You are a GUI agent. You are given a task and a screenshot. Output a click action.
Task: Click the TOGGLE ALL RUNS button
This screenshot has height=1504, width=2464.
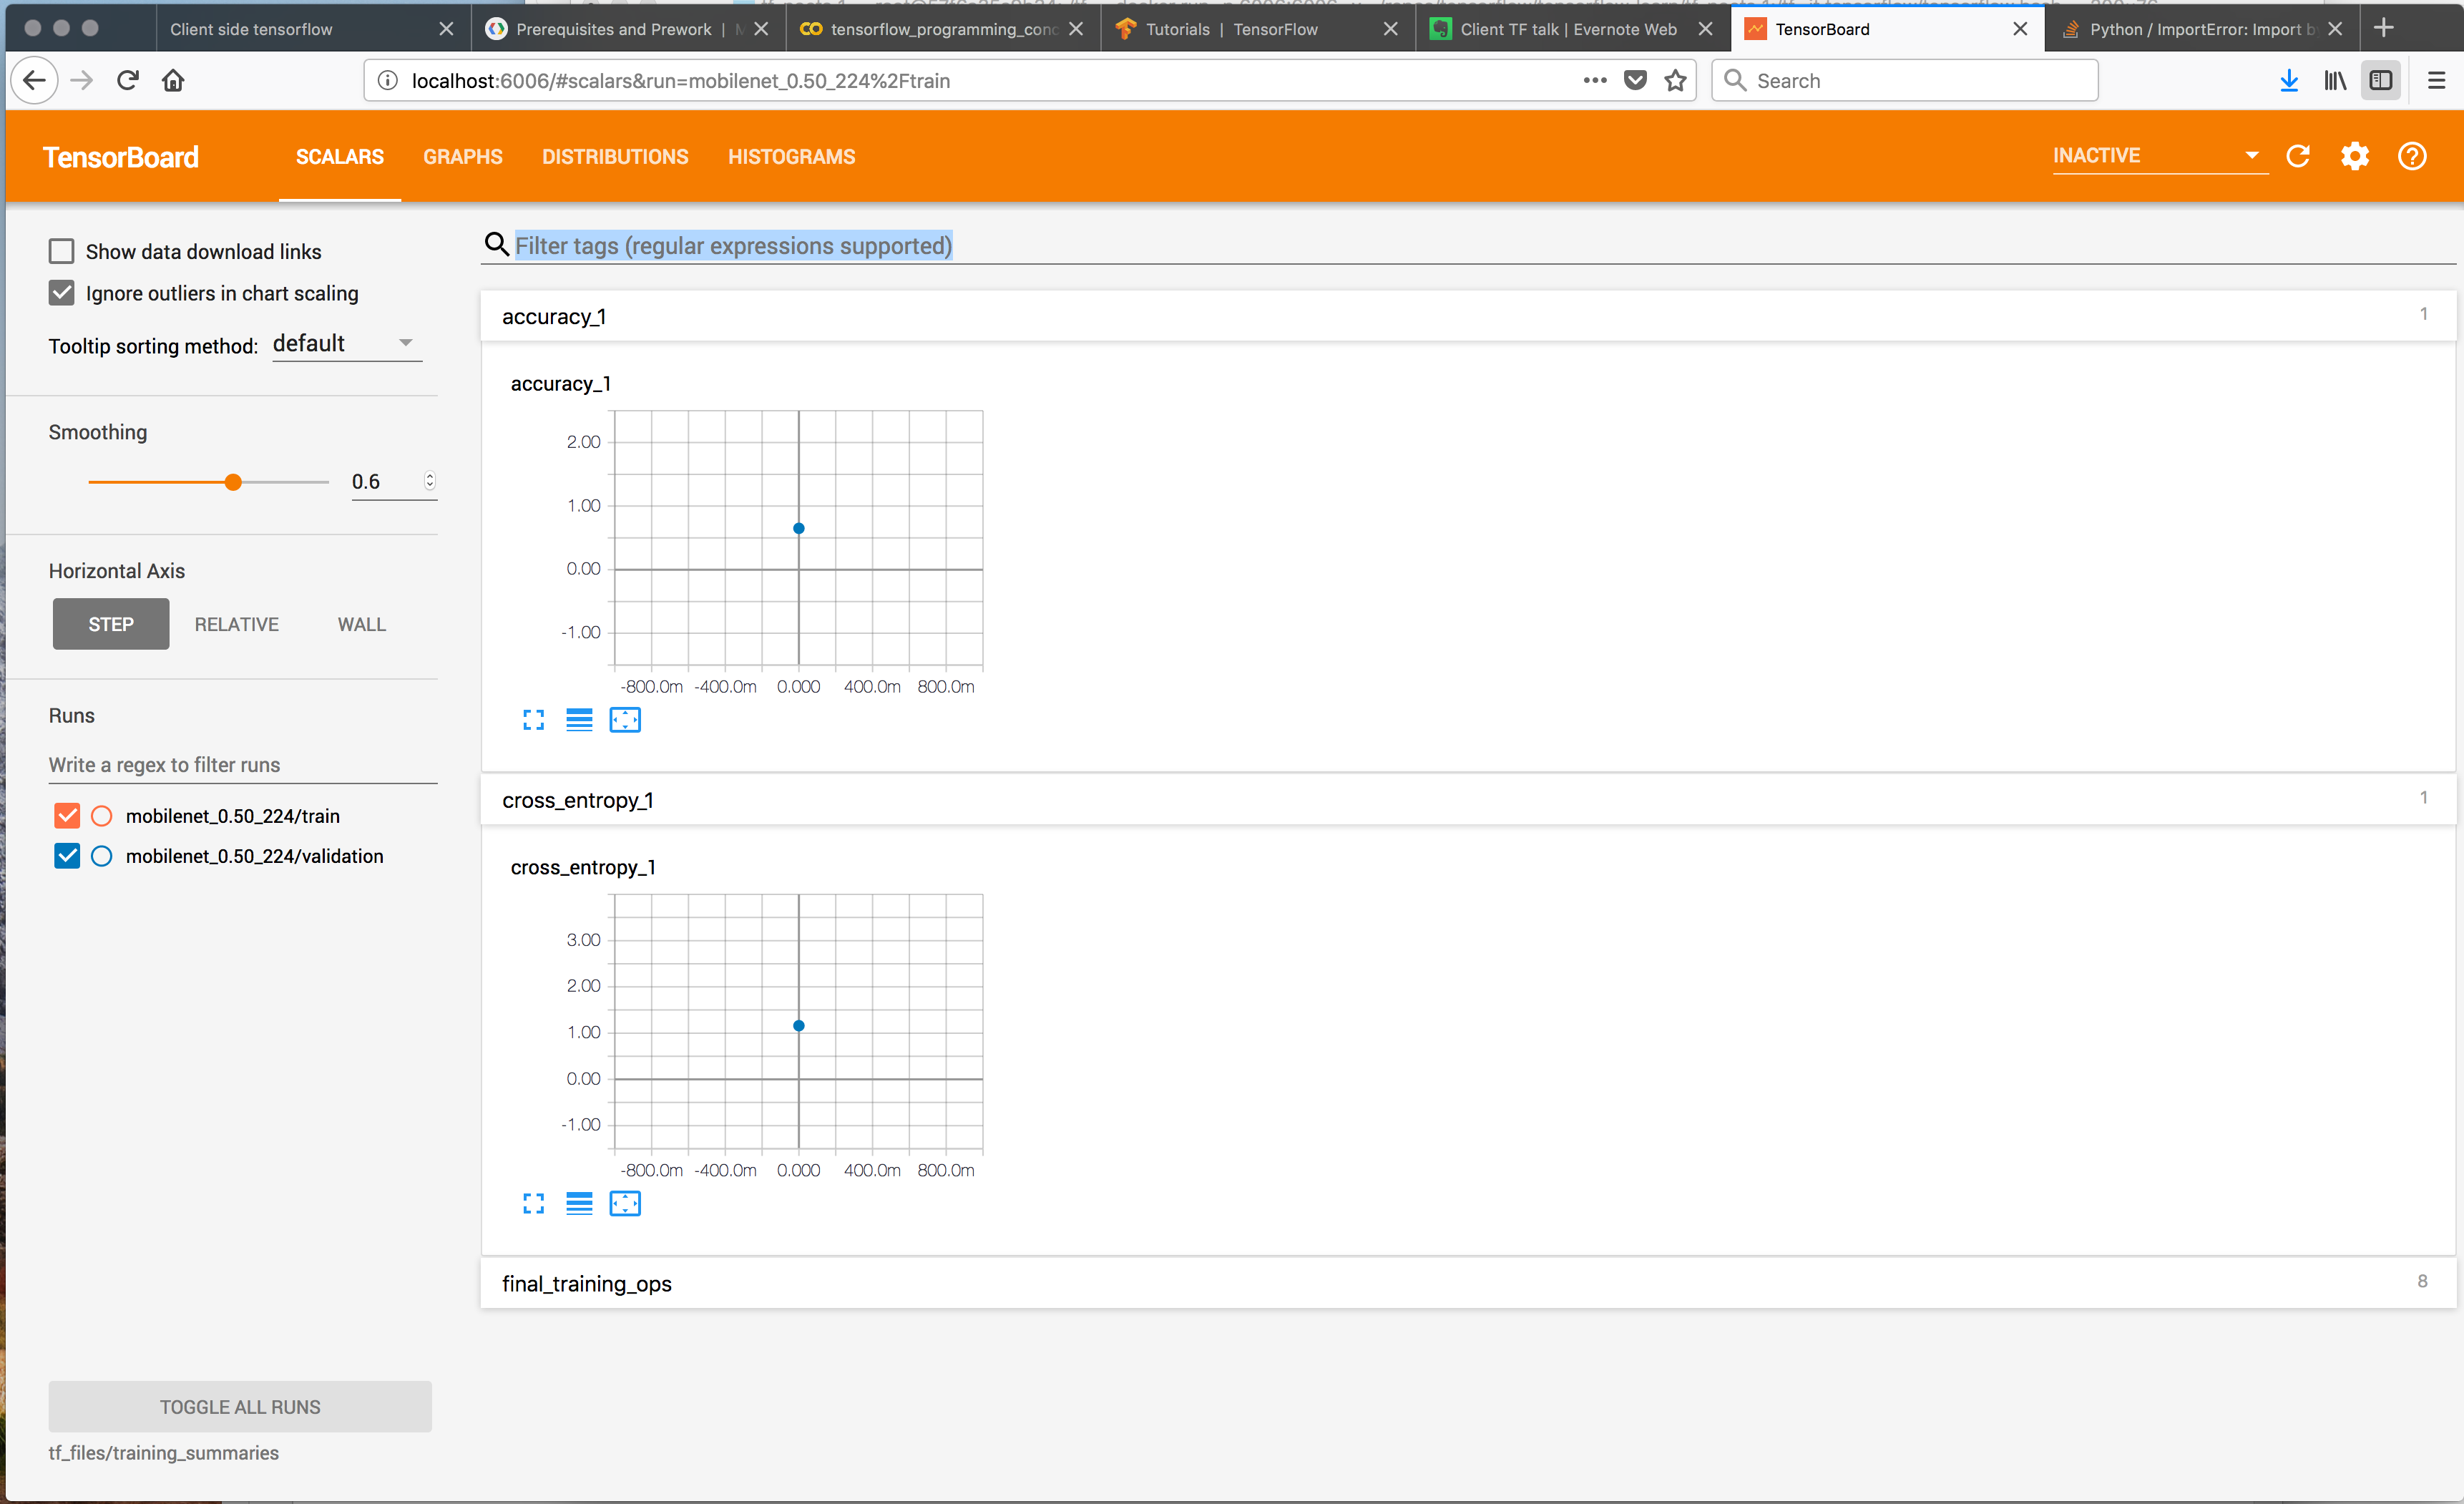pyautogui.click(x=240, y=1406)
